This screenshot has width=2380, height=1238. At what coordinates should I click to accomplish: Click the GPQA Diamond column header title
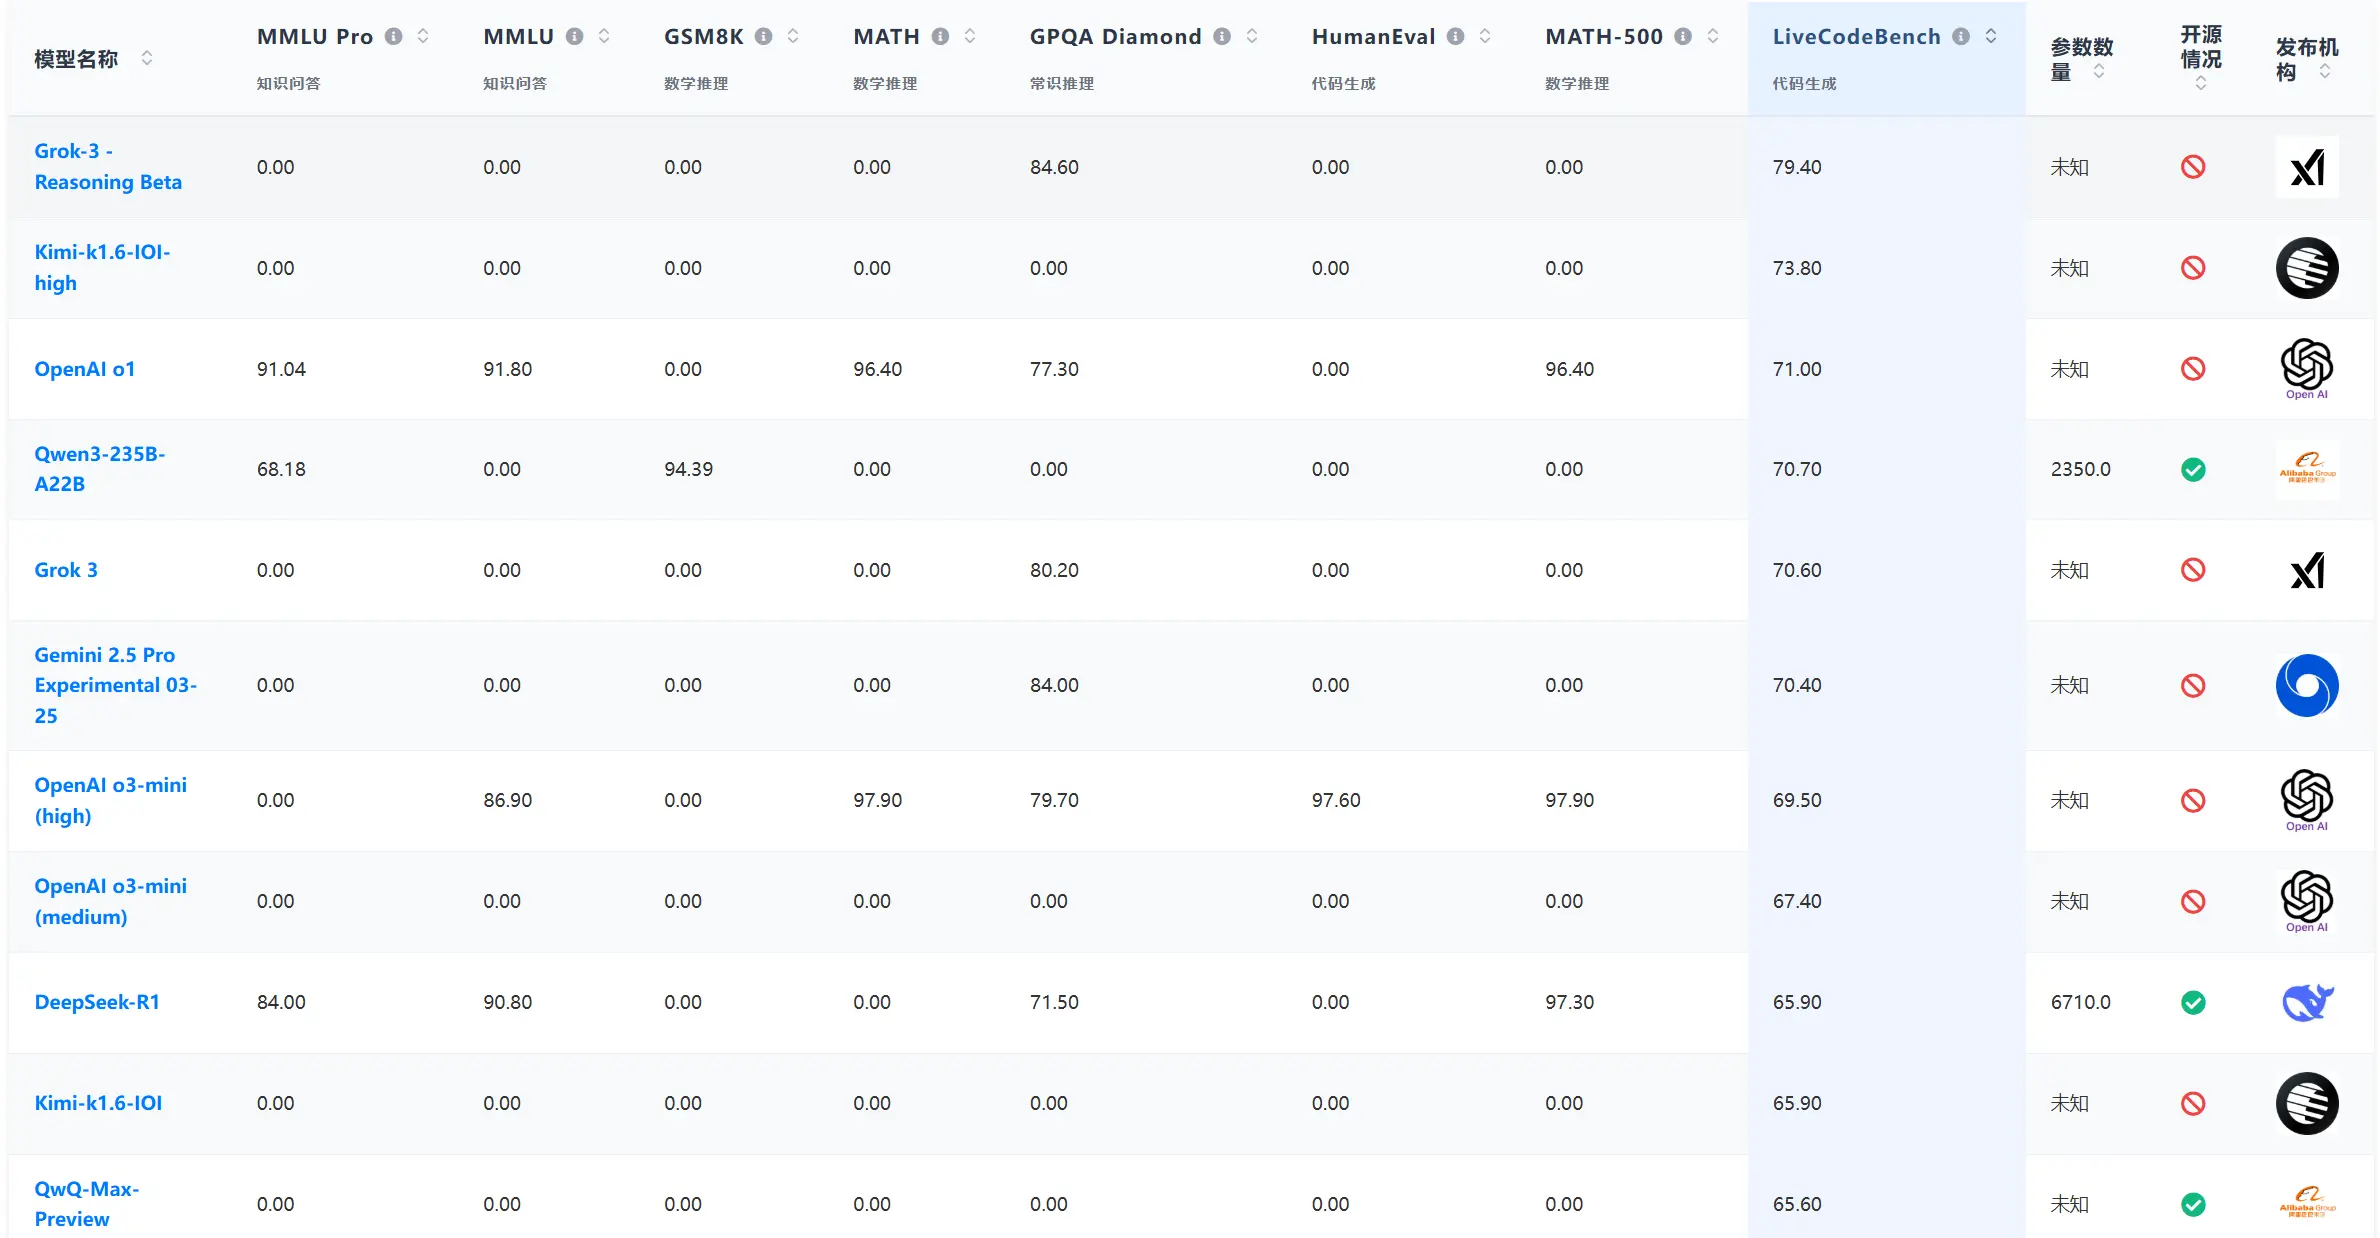pyautogui.click(x=1116, y=37)
